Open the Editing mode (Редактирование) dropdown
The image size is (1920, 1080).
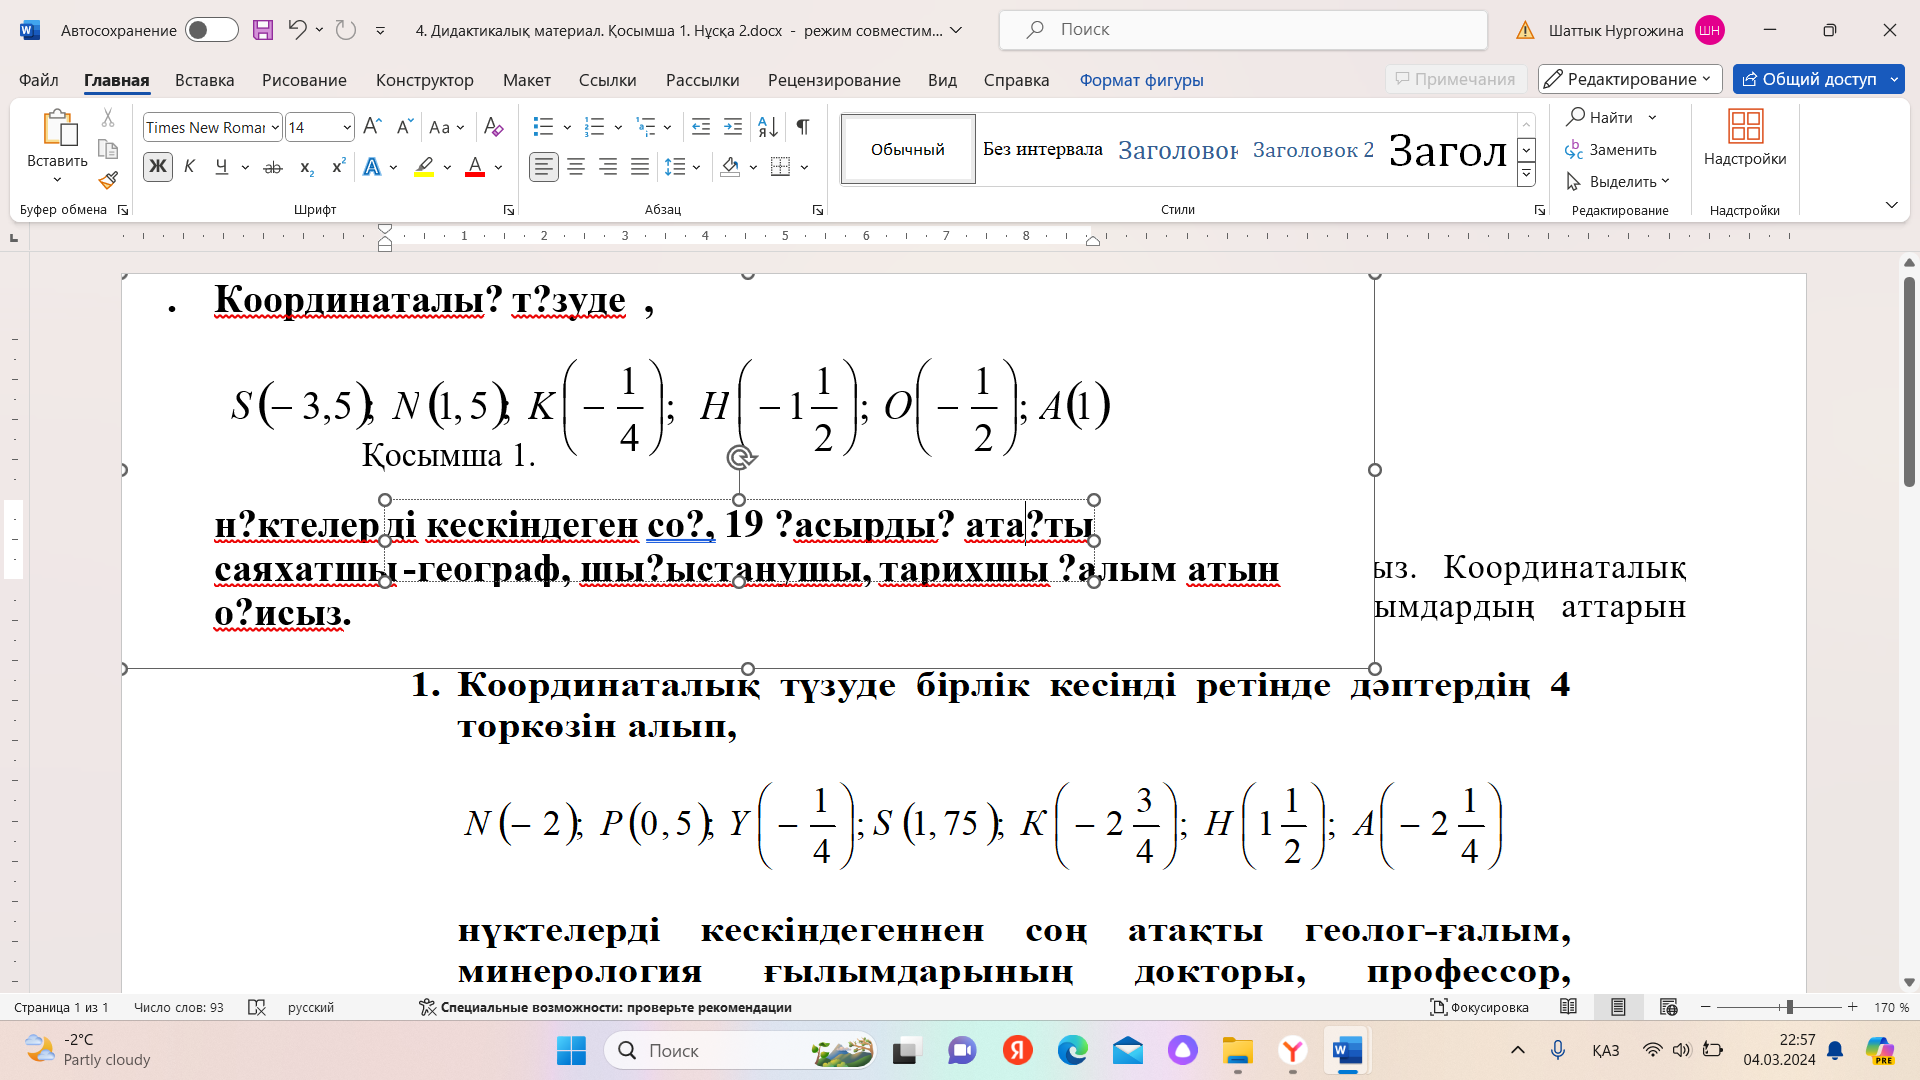click(x=1630, y=79)
